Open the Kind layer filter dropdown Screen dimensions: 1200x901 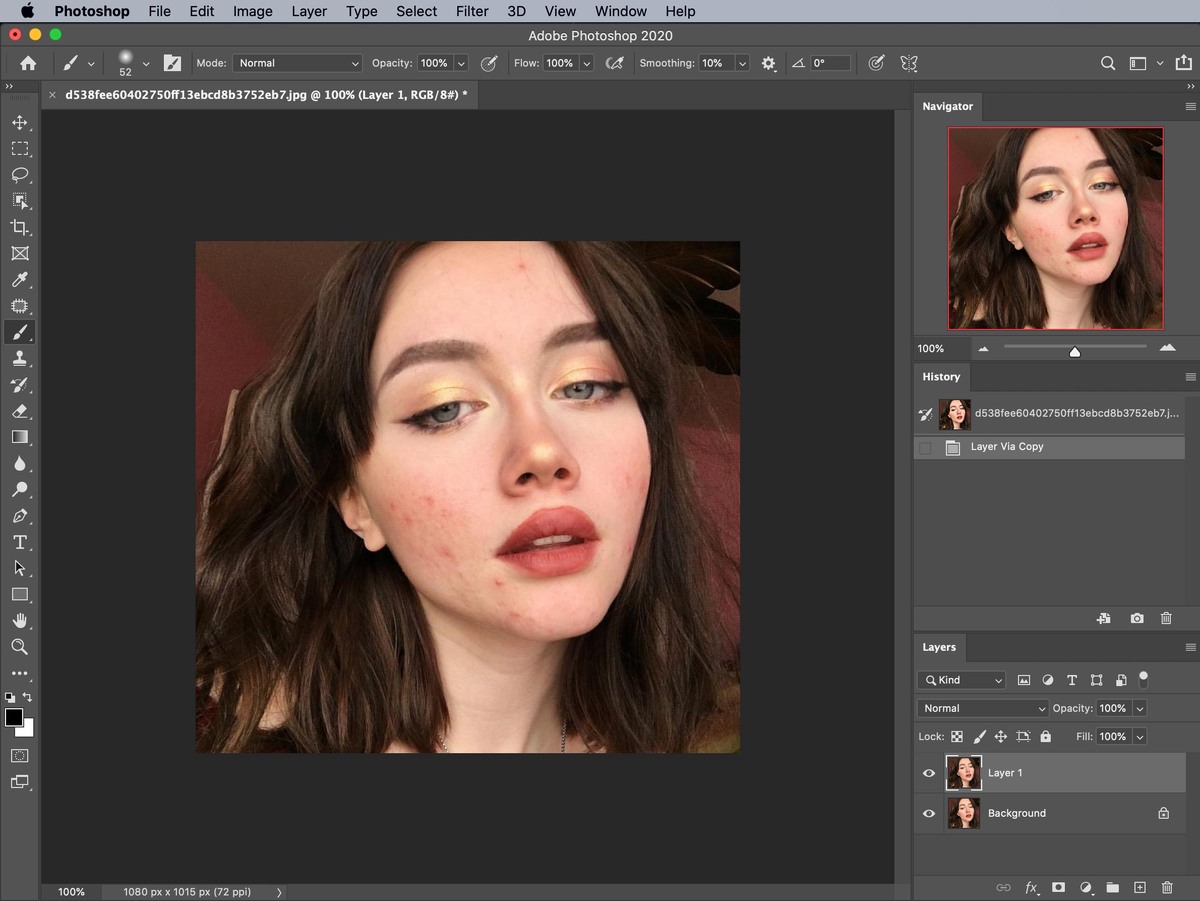[x=961, y=680]
